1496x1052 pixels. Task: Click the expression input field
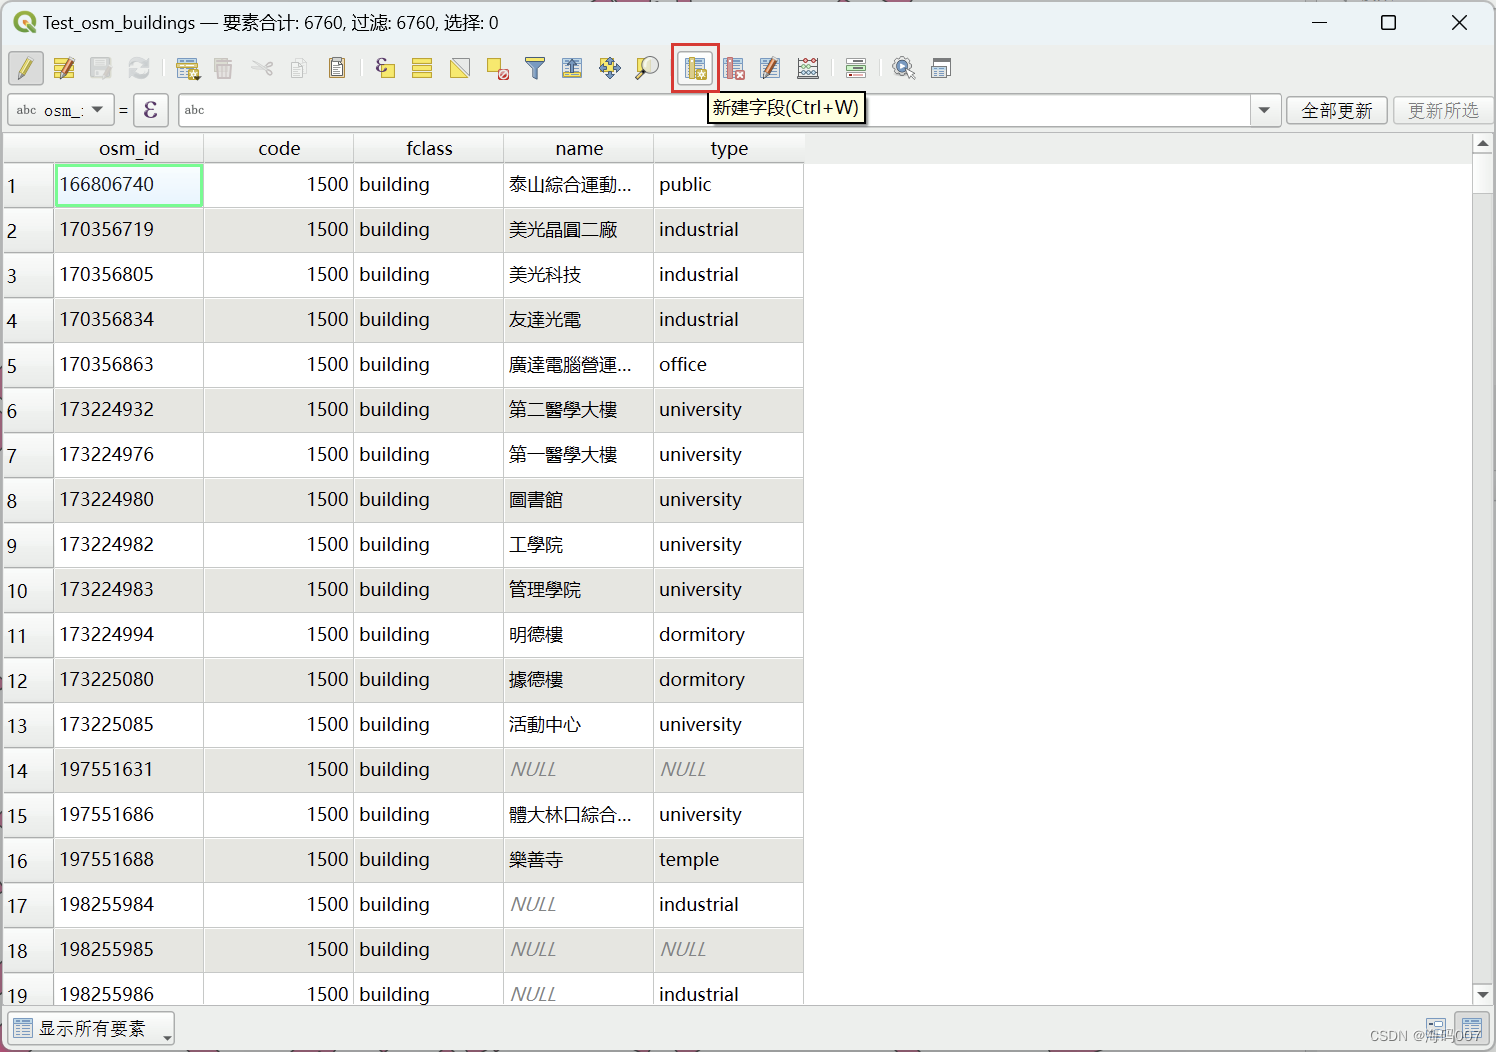pos(714,110)
